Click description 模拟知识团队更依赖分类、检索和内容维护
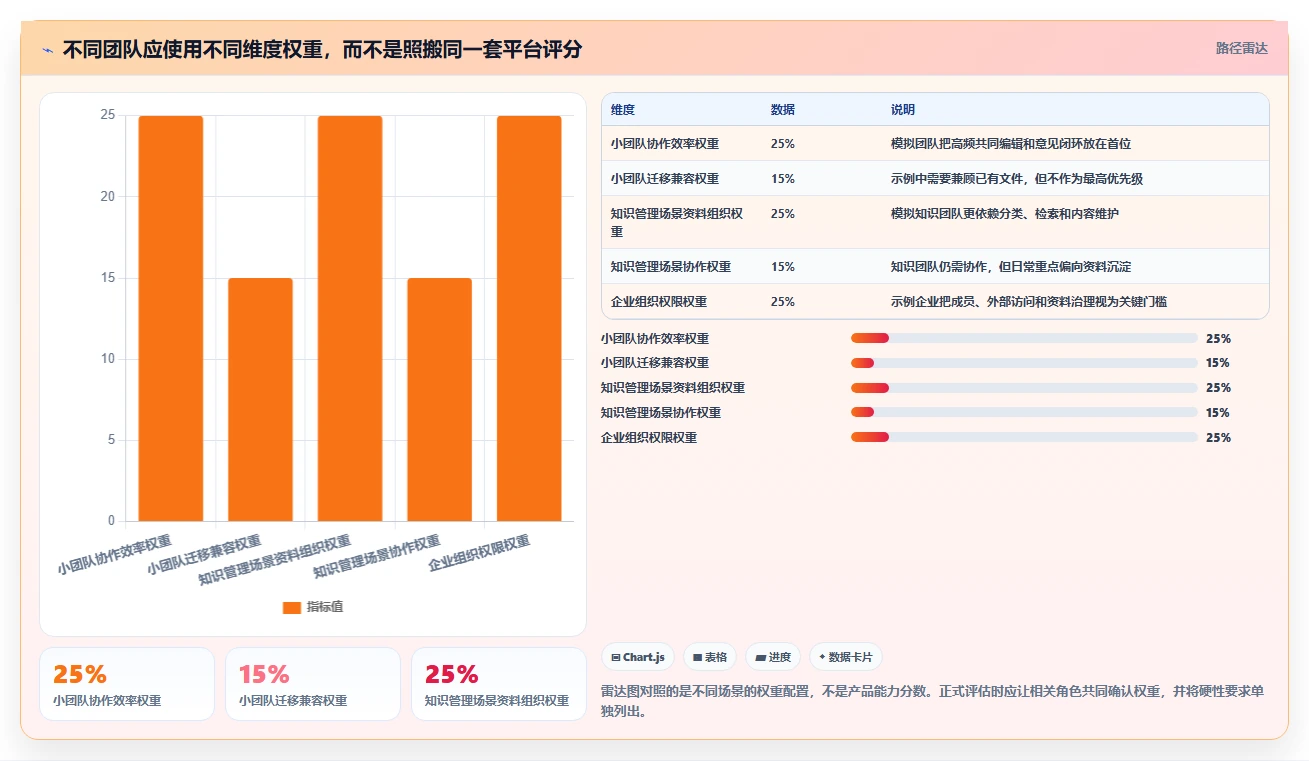Screen dimensions: 1309x761 tap(1005, 214)
